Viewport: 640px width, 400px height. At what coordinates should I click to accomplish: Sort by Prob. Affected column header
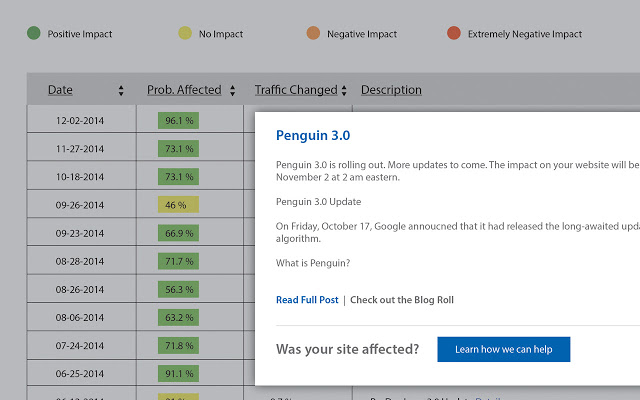pyautogui.click(x=184, y=90)
